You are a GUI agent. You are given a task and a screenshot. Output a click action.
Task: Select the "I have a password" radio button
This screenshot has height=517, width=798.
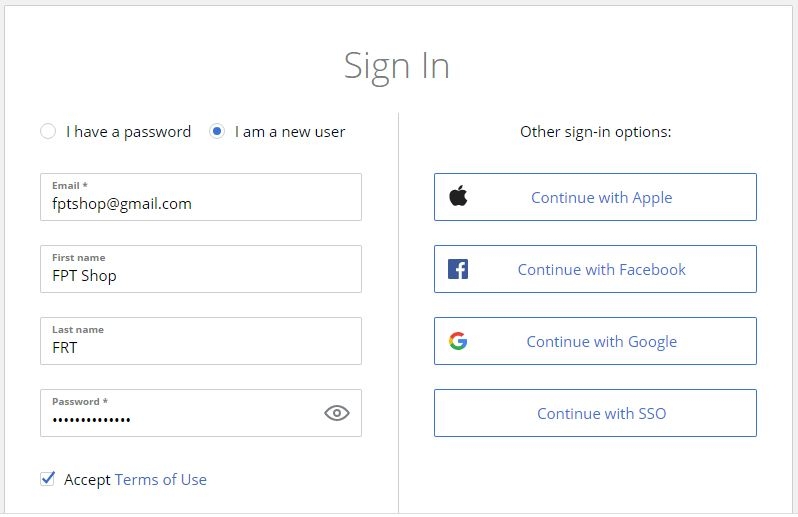(x=48, y=131)
